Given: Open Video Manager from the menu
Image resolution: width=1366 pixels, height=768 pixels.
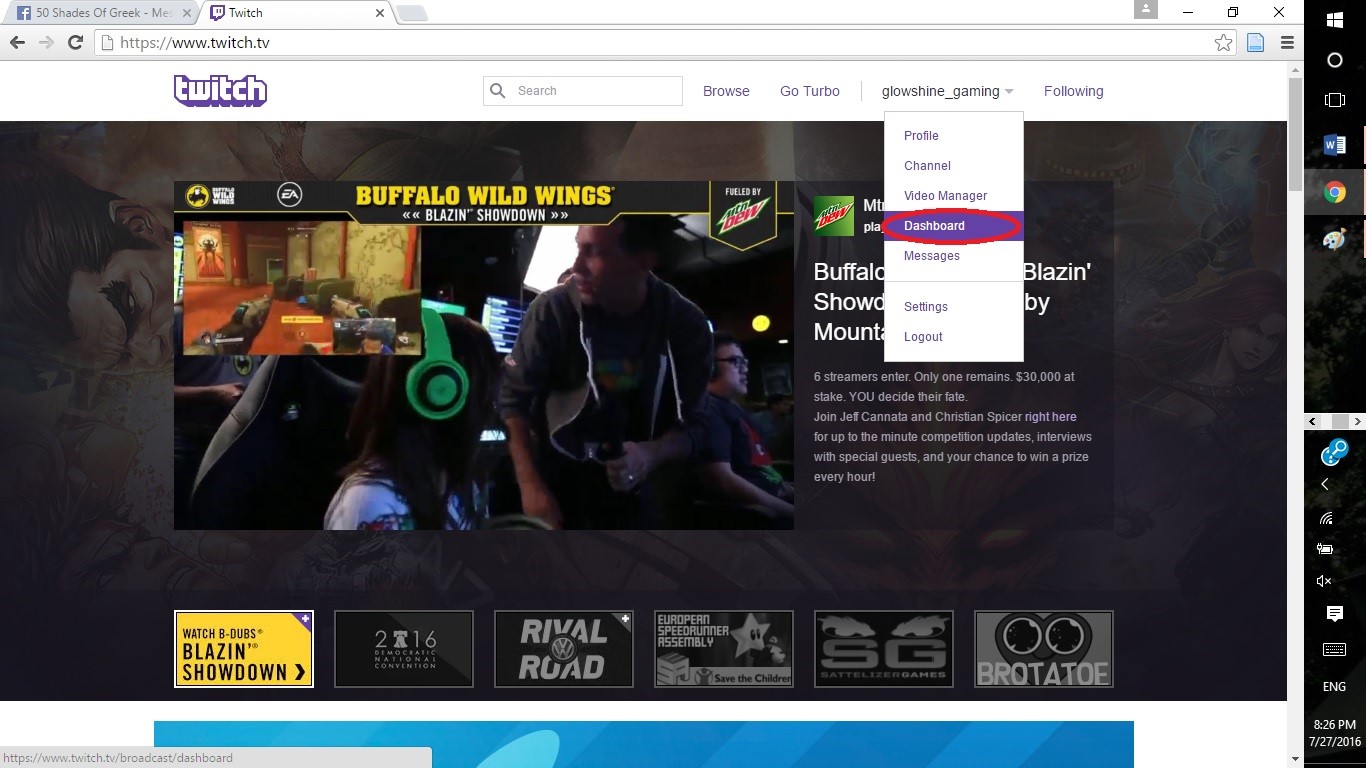Looking at the screenshot, I should (945, 196).
